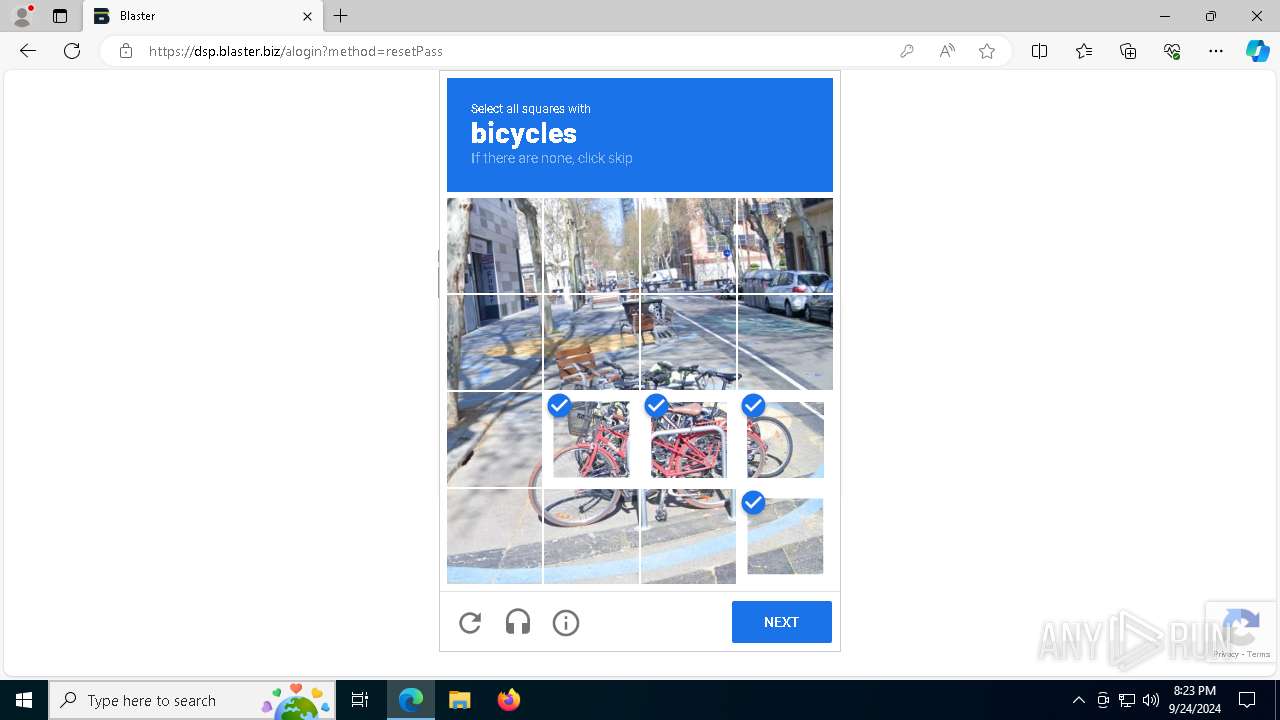Refresh the page with reload icon
Image resolution: width=1280 pixels, height=720 pixels.
point(72,51)
